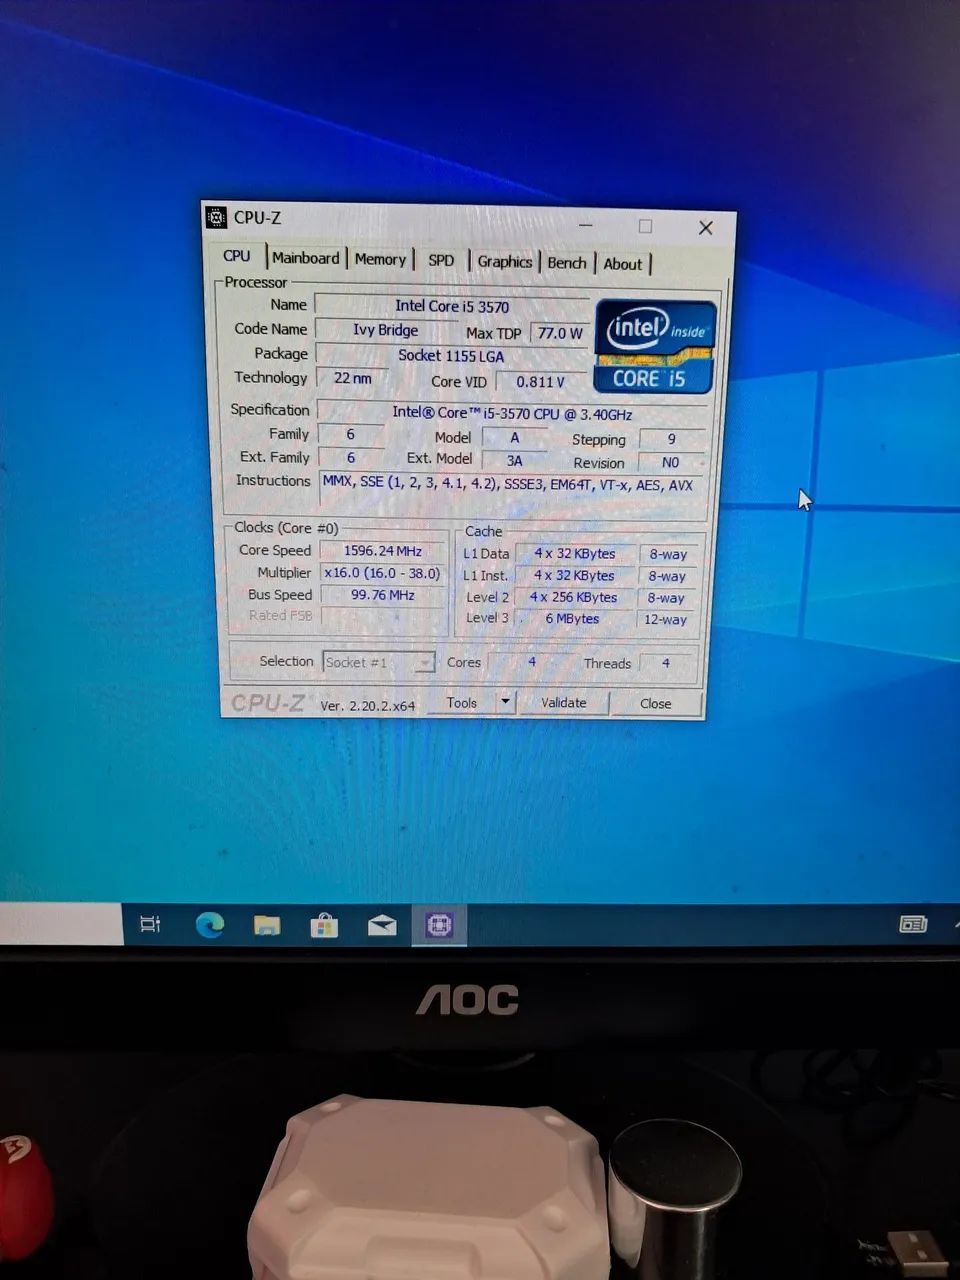
Task: Click the Tools button
Action: tap(461, 702)
